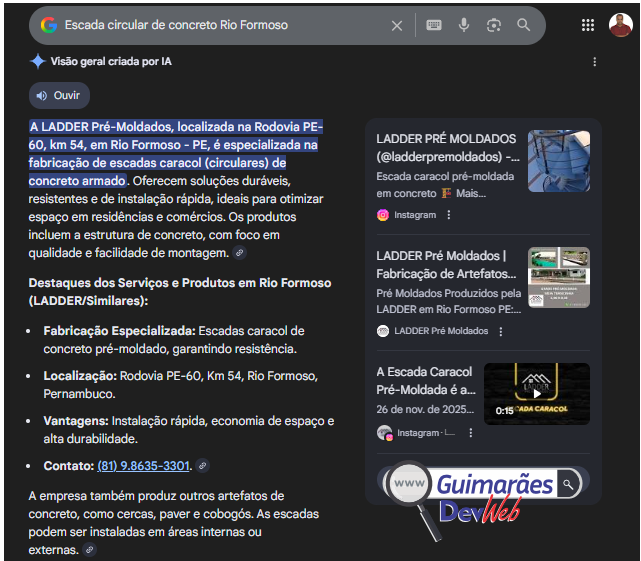The image size is (641, 561).
Task: Click 'Visão geral criada por IA' heading
Action: tap(111, 62)
